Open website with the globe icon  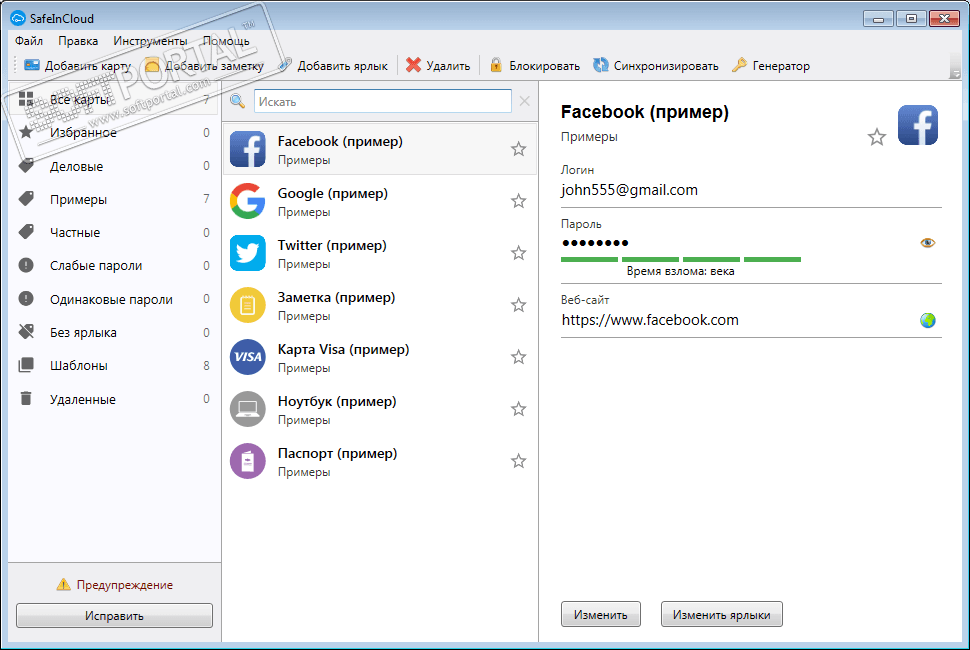927,320
